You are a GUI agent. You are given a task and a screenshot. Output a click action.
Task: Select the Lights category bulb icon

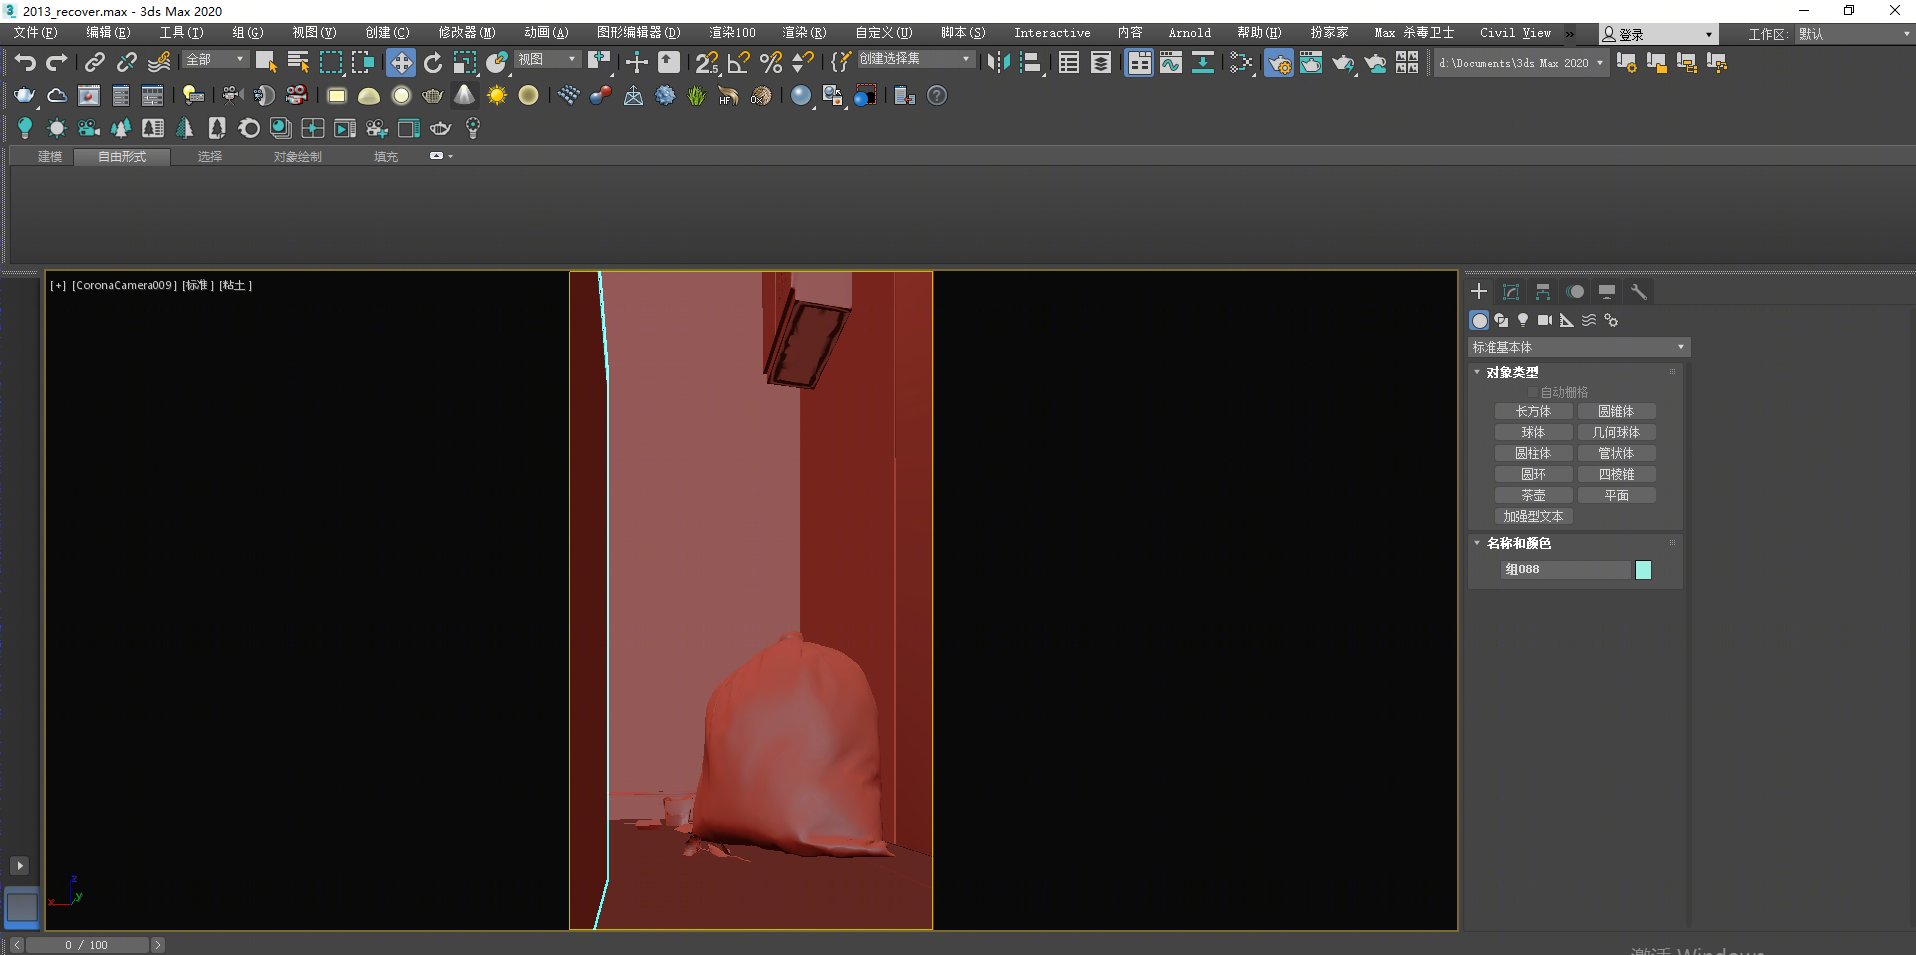[x=1523, y=320]
